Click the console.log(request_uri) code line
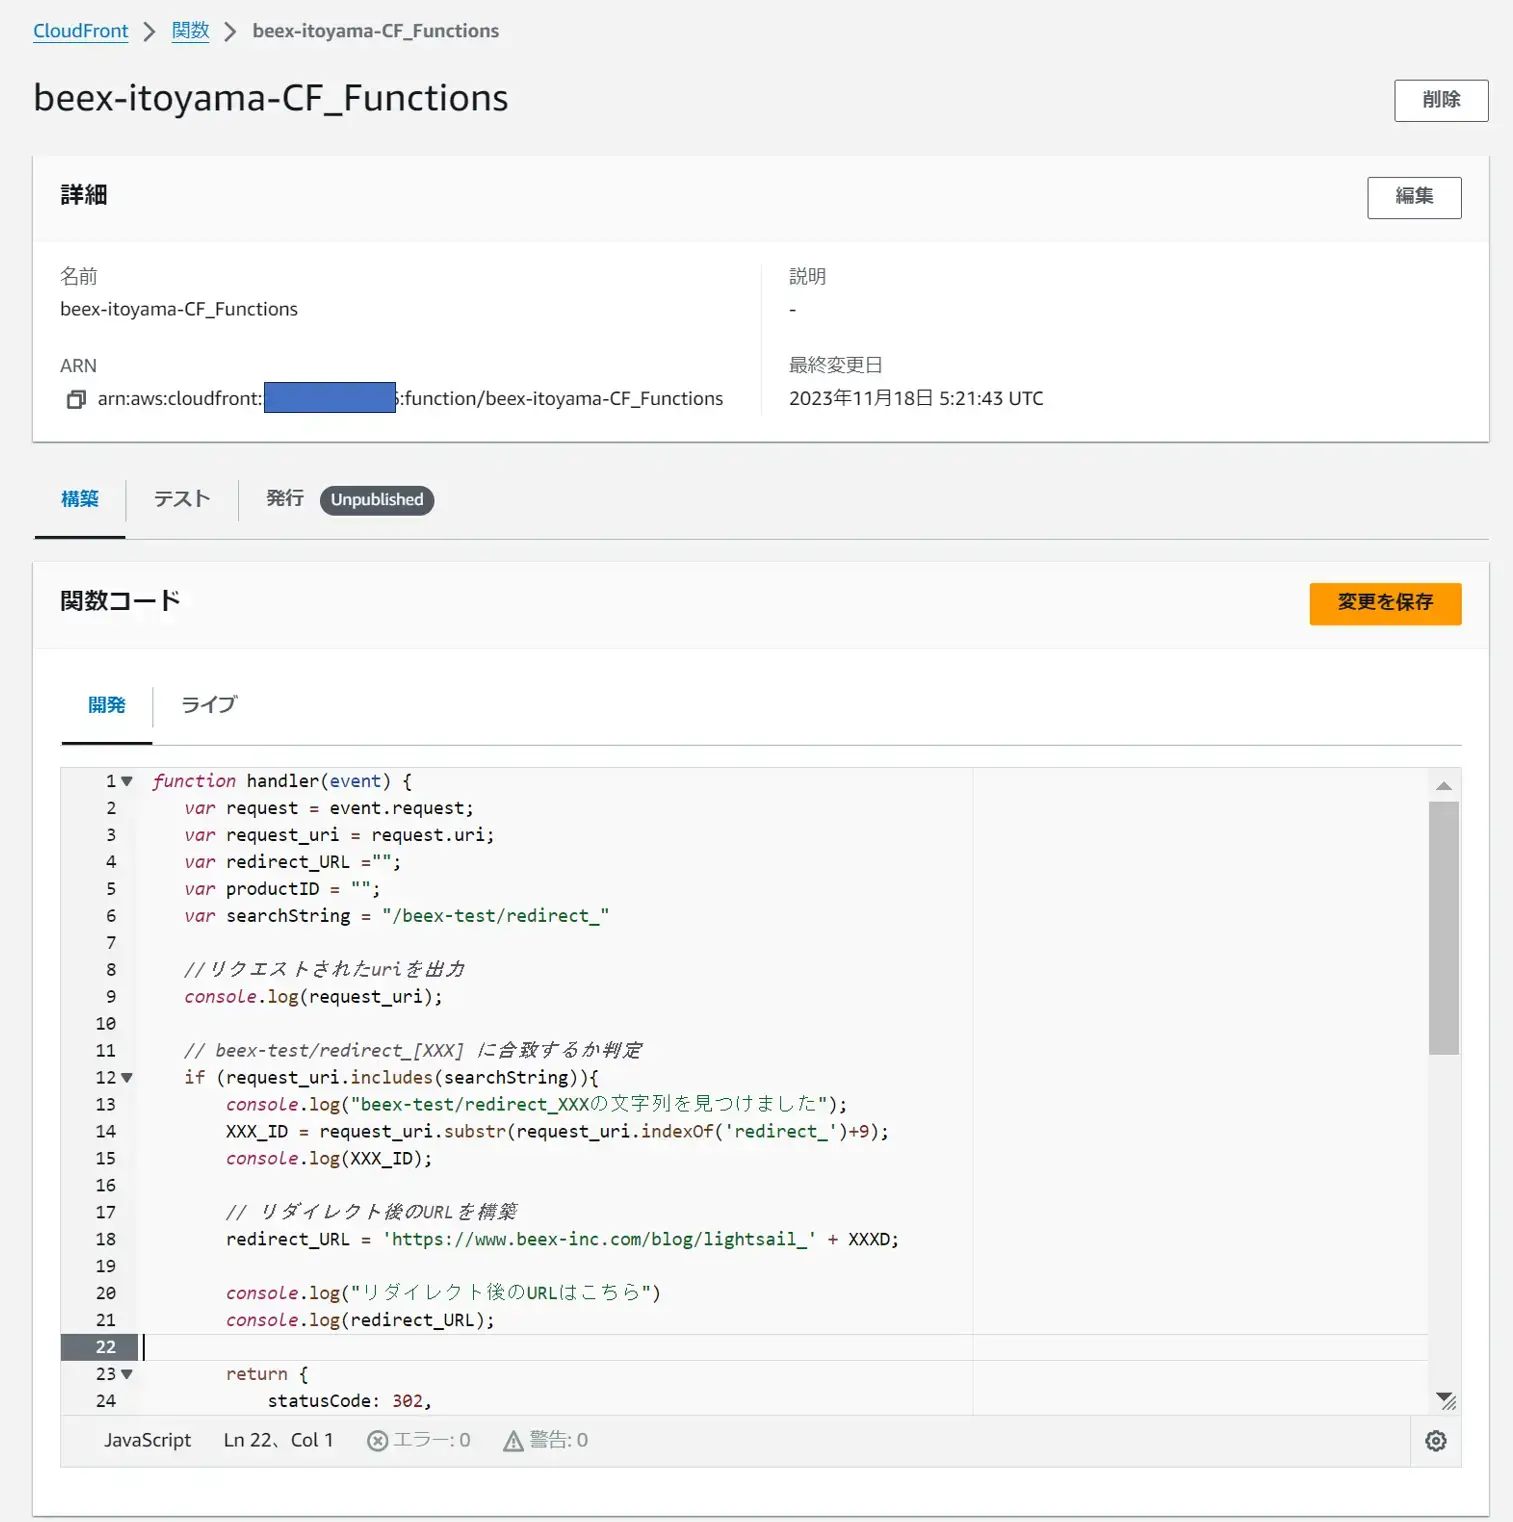 point(313,997)
